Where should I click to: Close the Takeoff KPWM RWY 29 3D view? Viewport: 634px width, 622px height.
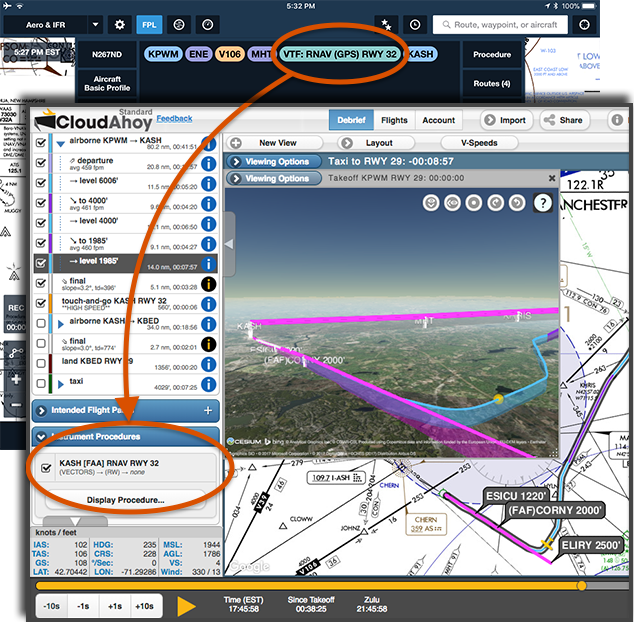click(x=552, y=178)
